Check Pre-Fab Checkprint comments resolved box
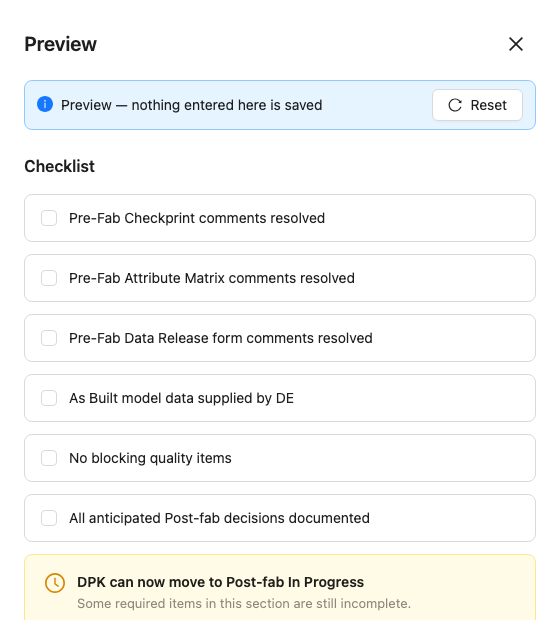Image resolution: width=560 pixels, height=620 pixels. (49, 218)
